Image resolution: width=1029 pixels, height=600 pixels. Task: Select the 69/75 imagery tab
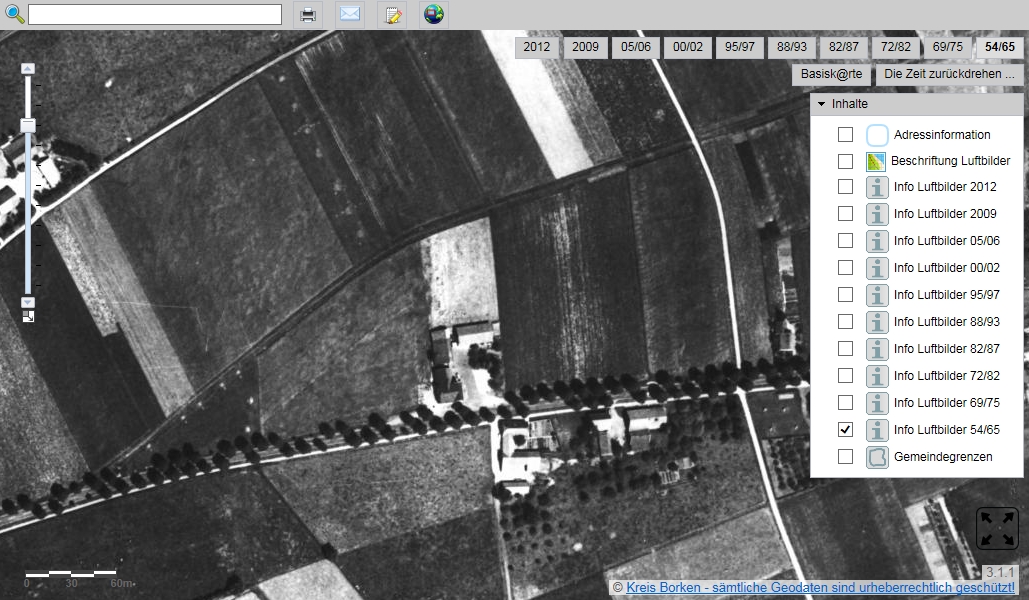pyautogui.click(x=948, y=47)
